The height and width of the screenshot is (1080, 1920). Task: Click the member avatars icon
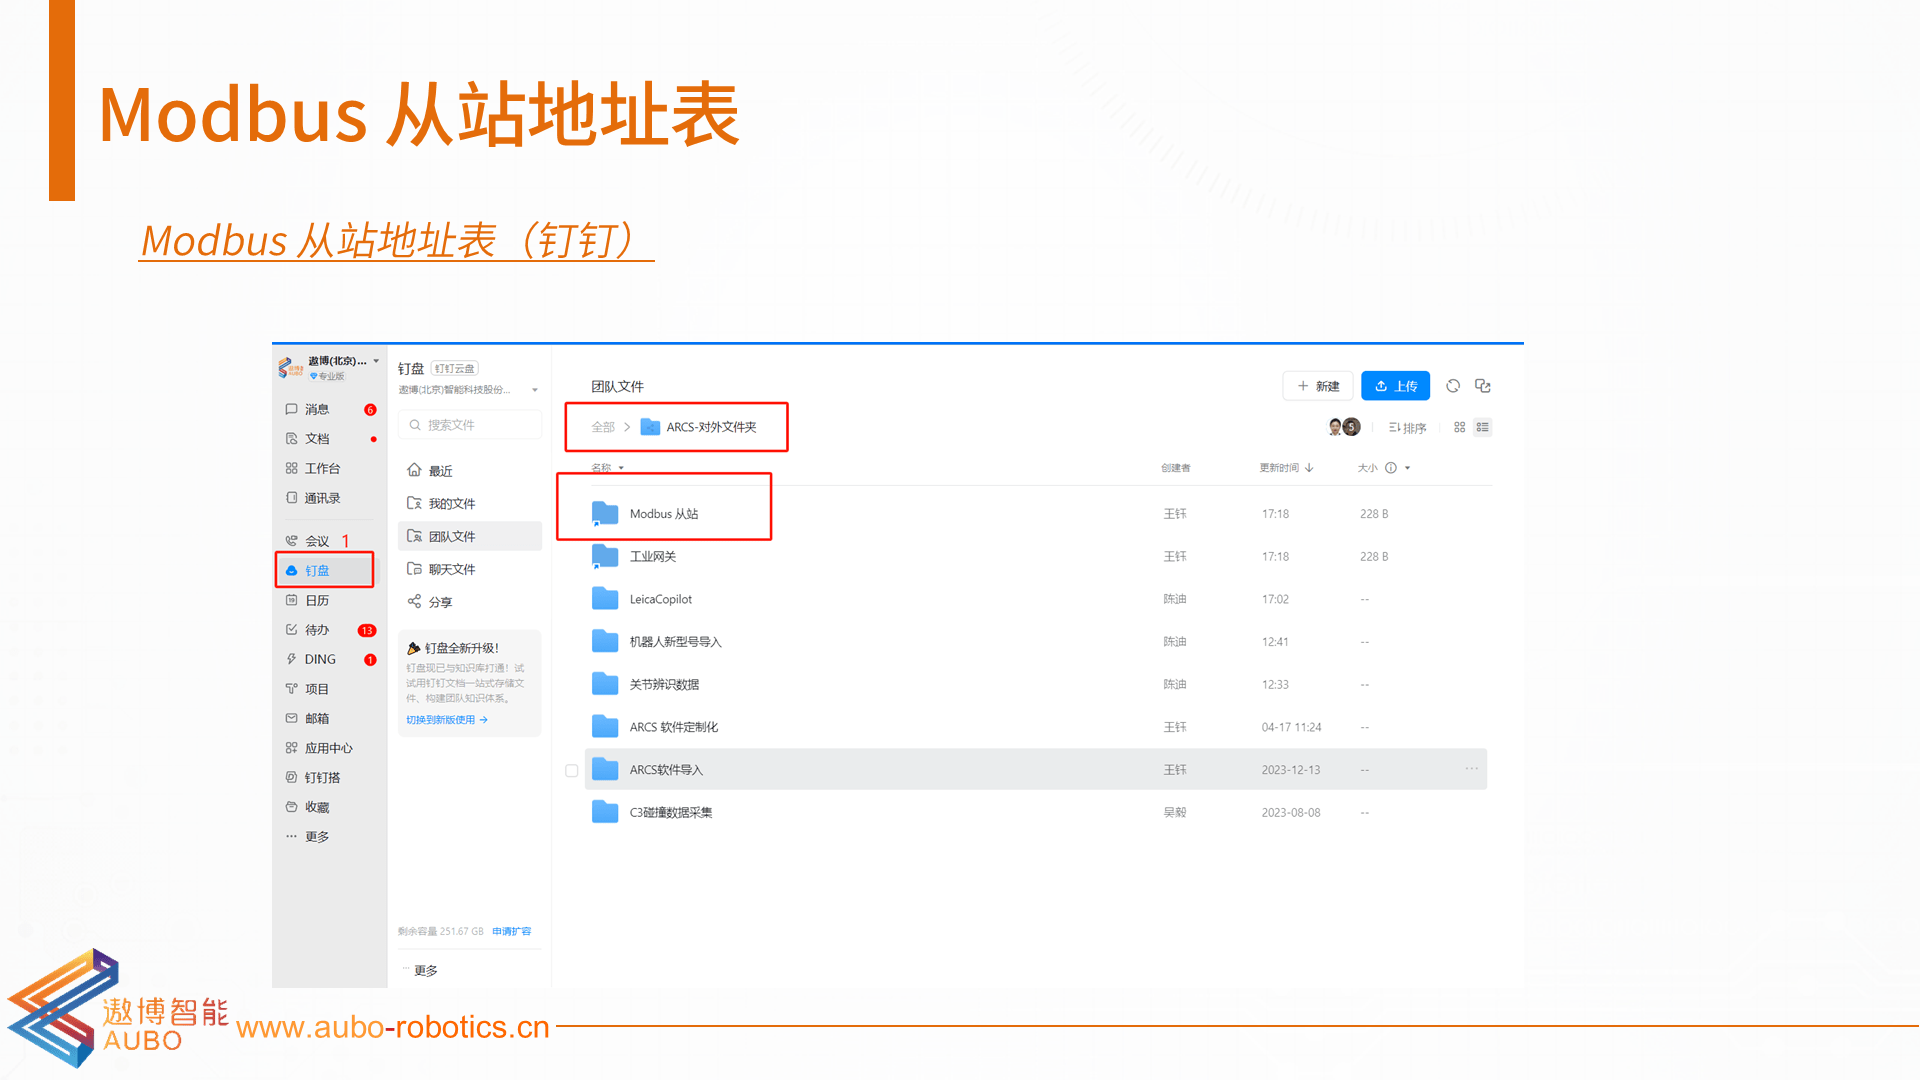[1344, 427]
